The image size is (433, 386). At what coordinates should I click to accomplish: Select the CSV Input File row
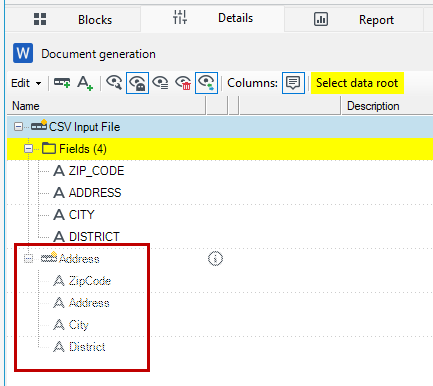[x=220, y=127]
